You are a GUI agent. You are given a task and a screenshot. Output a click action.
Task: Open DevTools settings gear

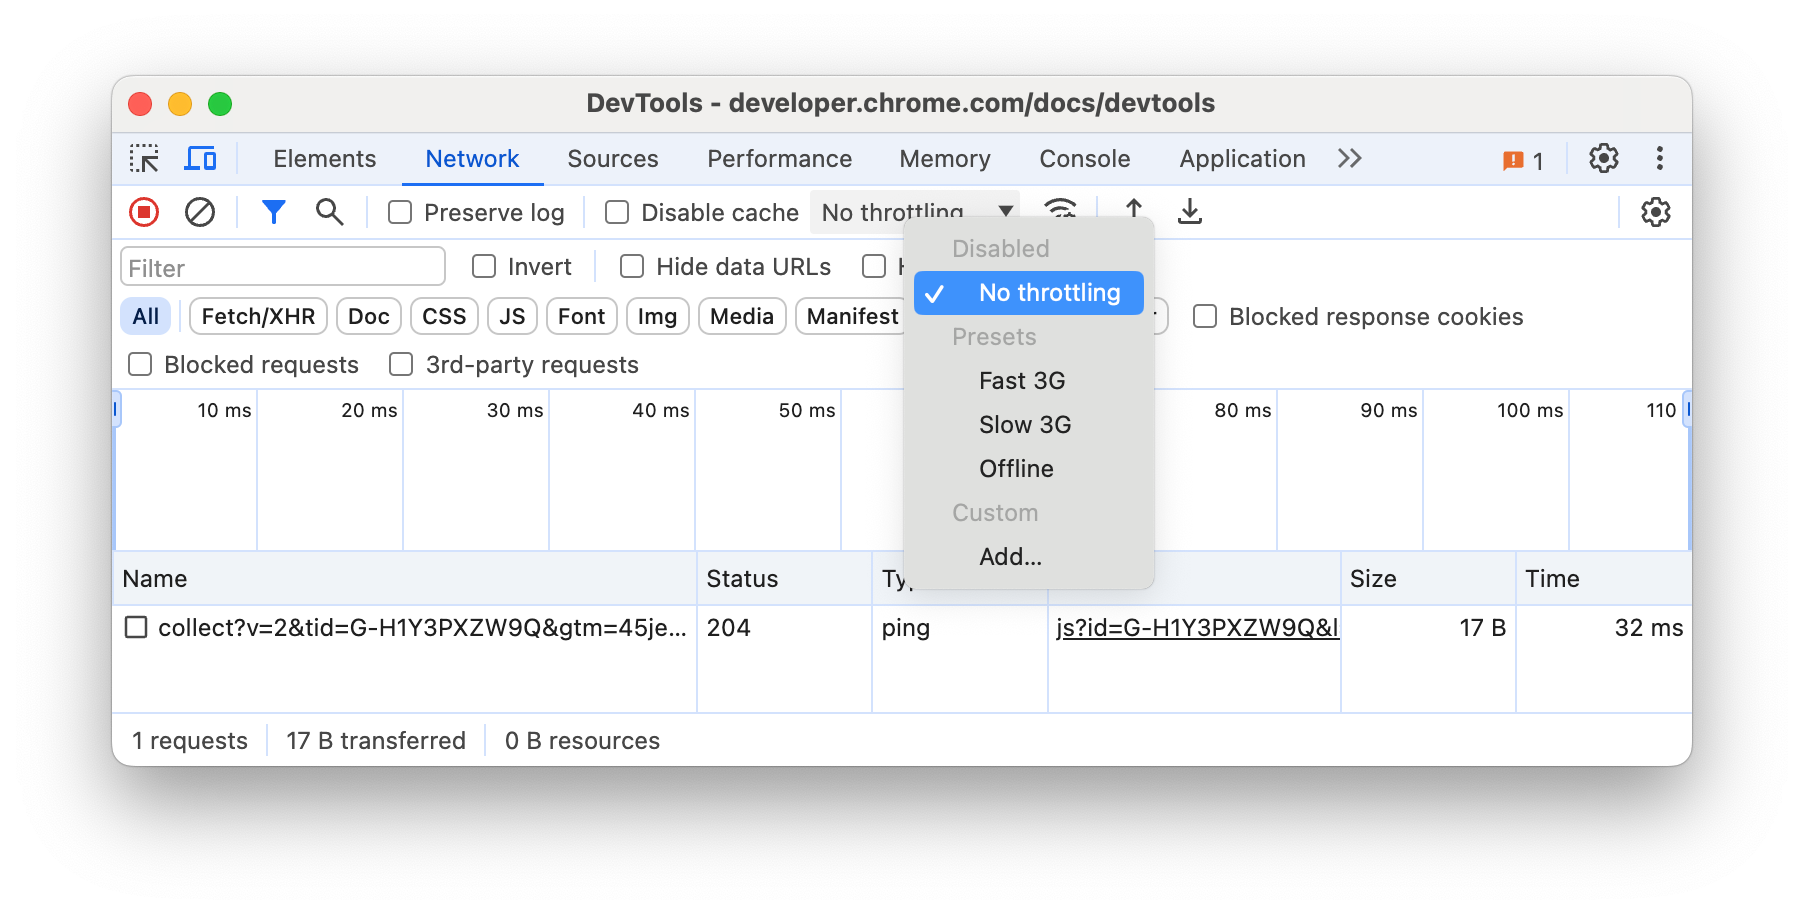(1604, 158)
